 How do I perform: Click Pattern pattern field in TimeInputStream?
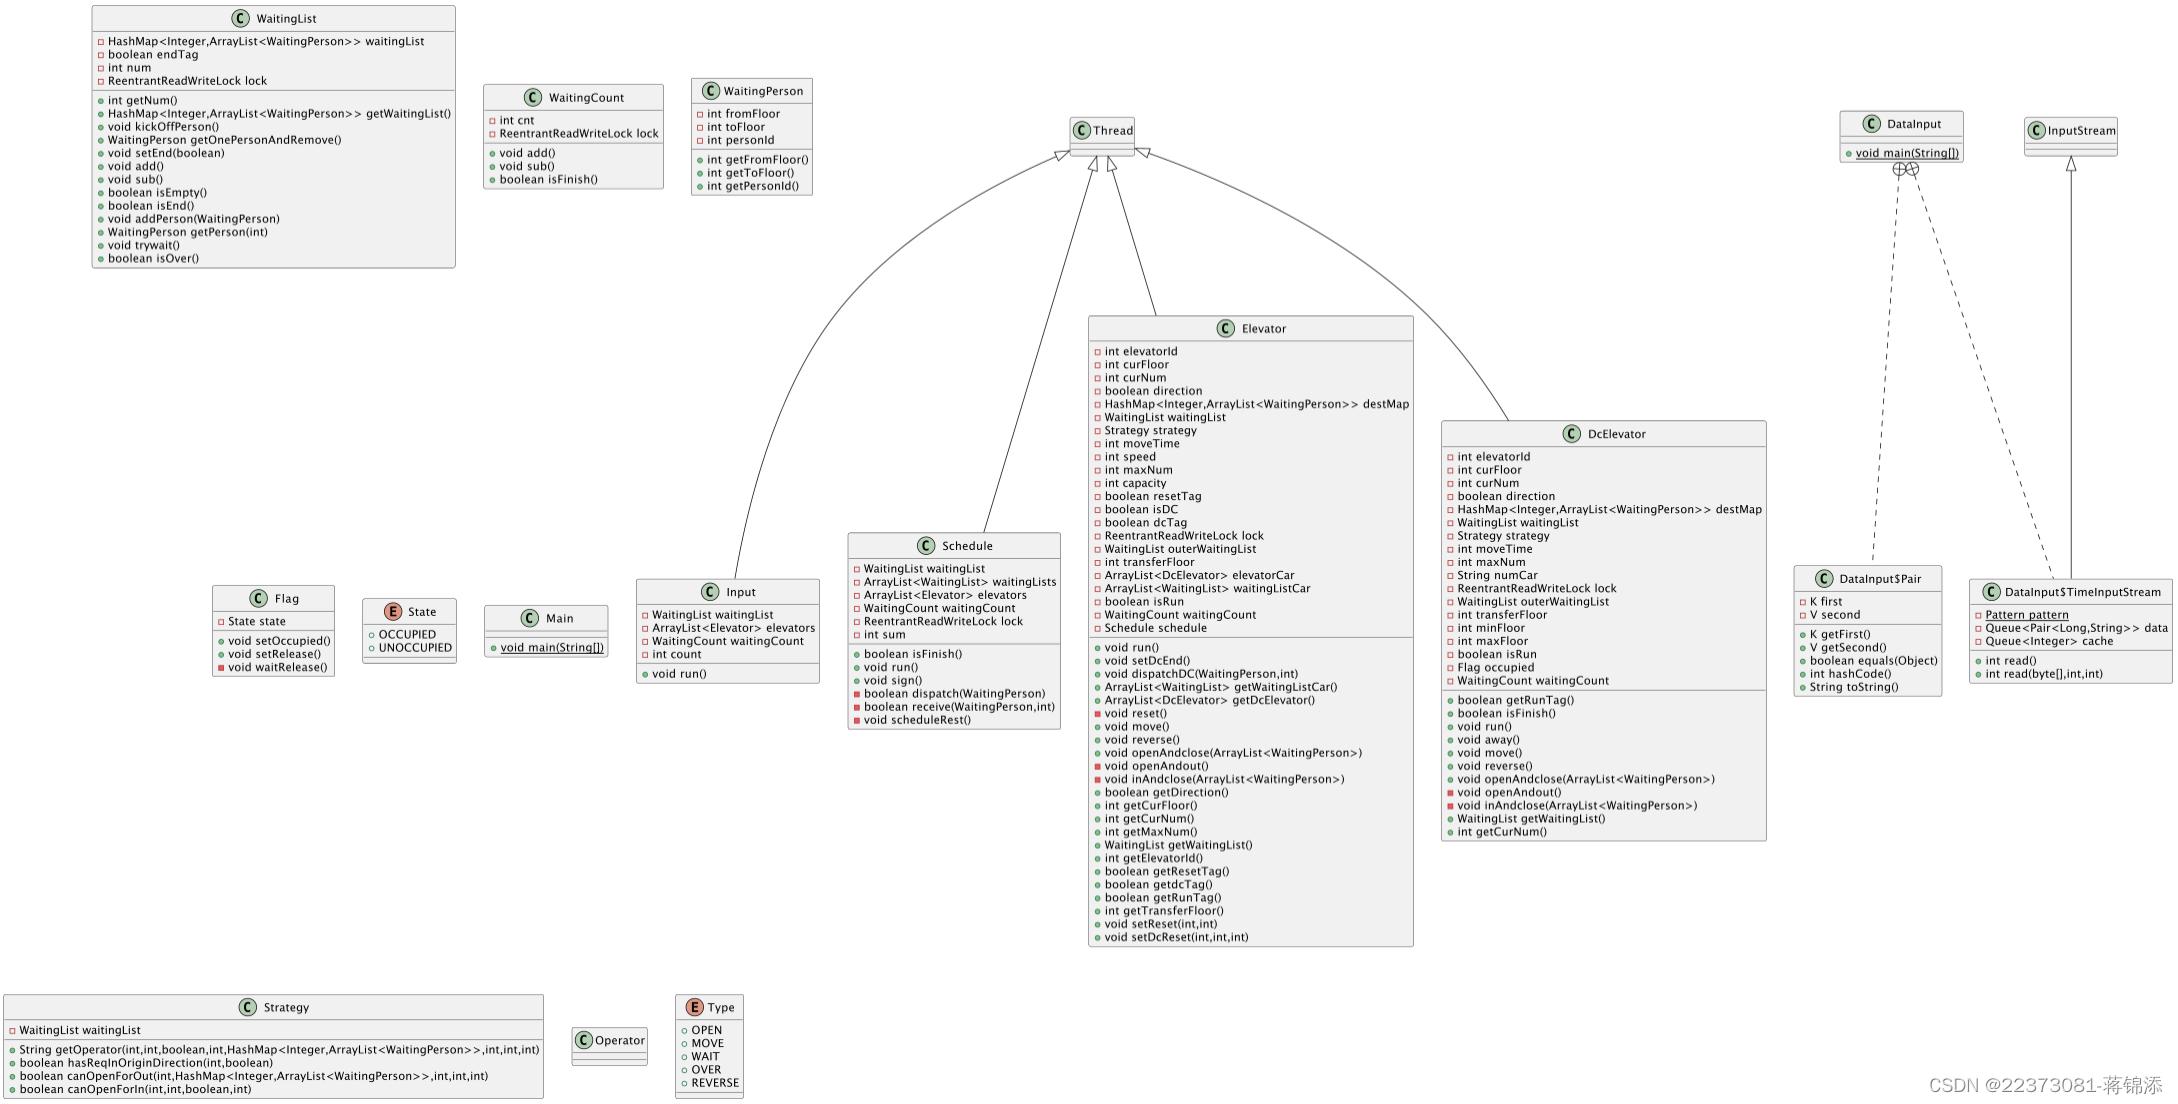point(2026,615)
